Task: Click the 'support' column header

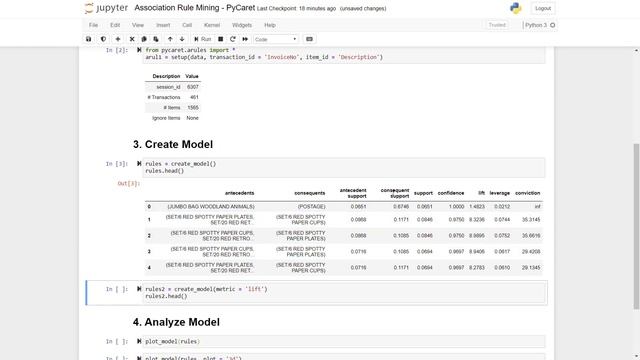Action: coord(423,193)
